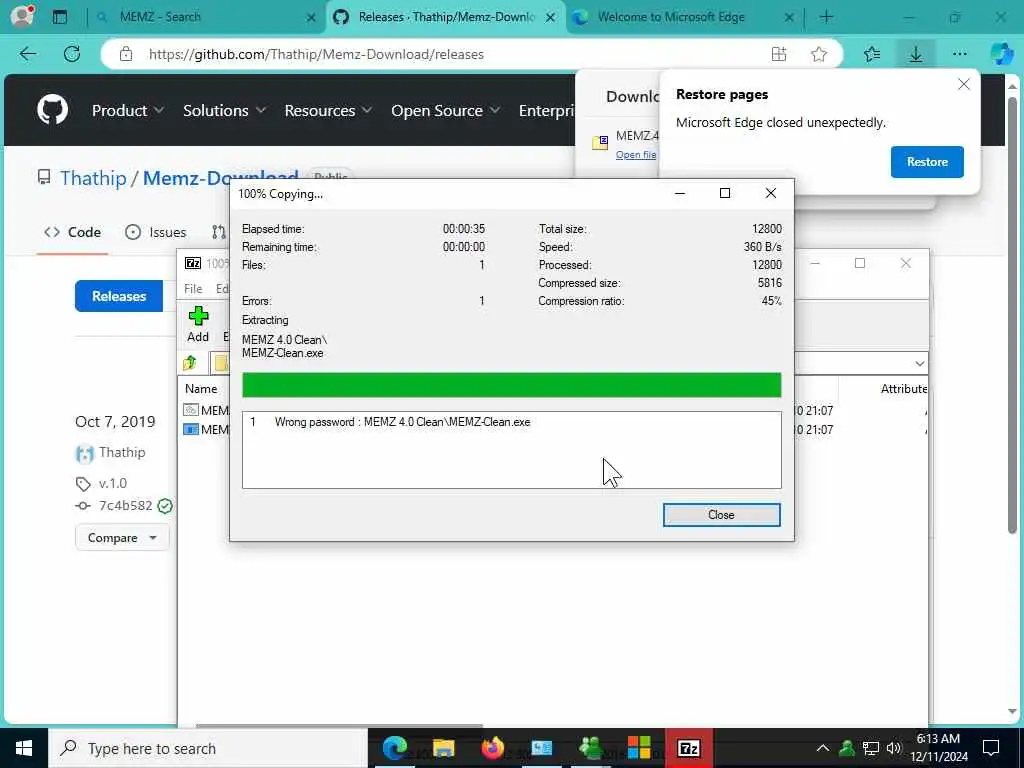This screenshot has width=1024, height=768.
Task: Click the Memz-Download repository name link
Action: point(220,178)
